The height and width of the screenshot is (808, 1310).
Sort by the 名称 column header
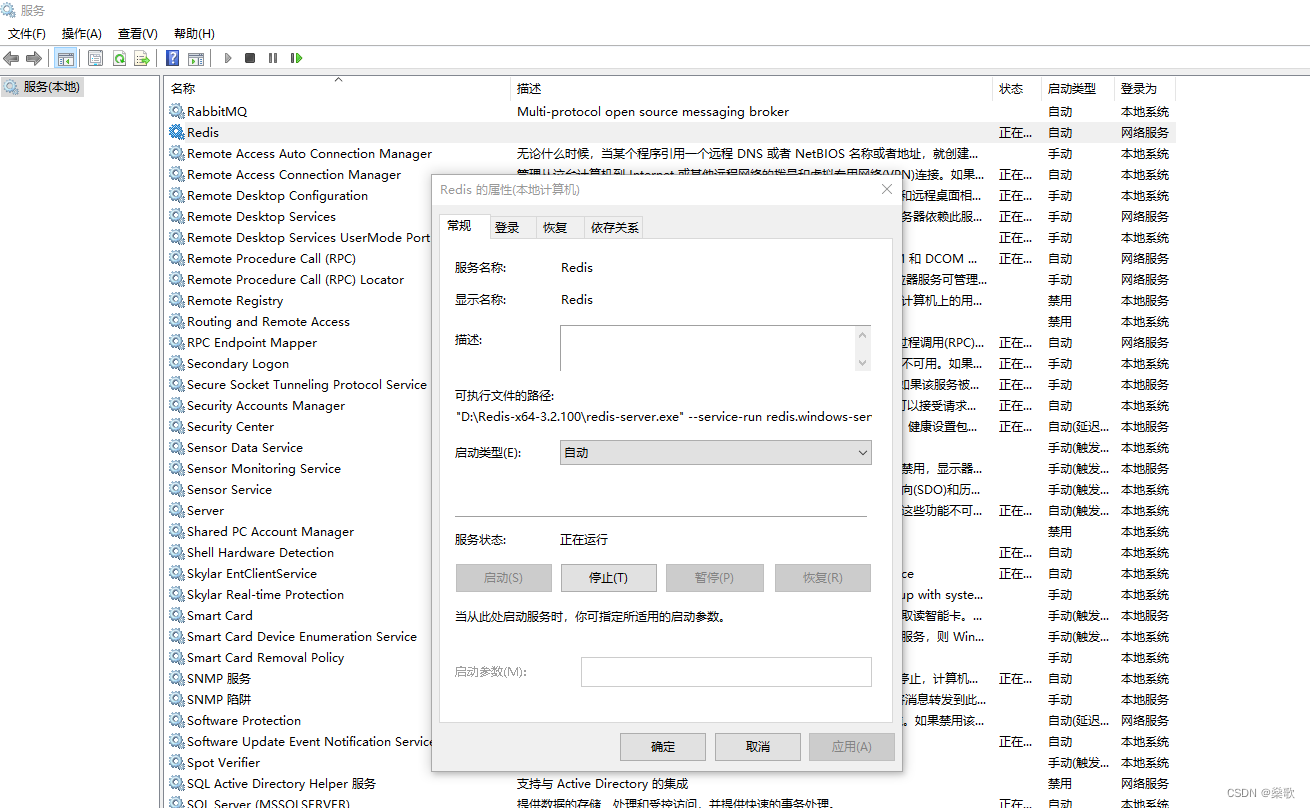[x=338, y=89]
